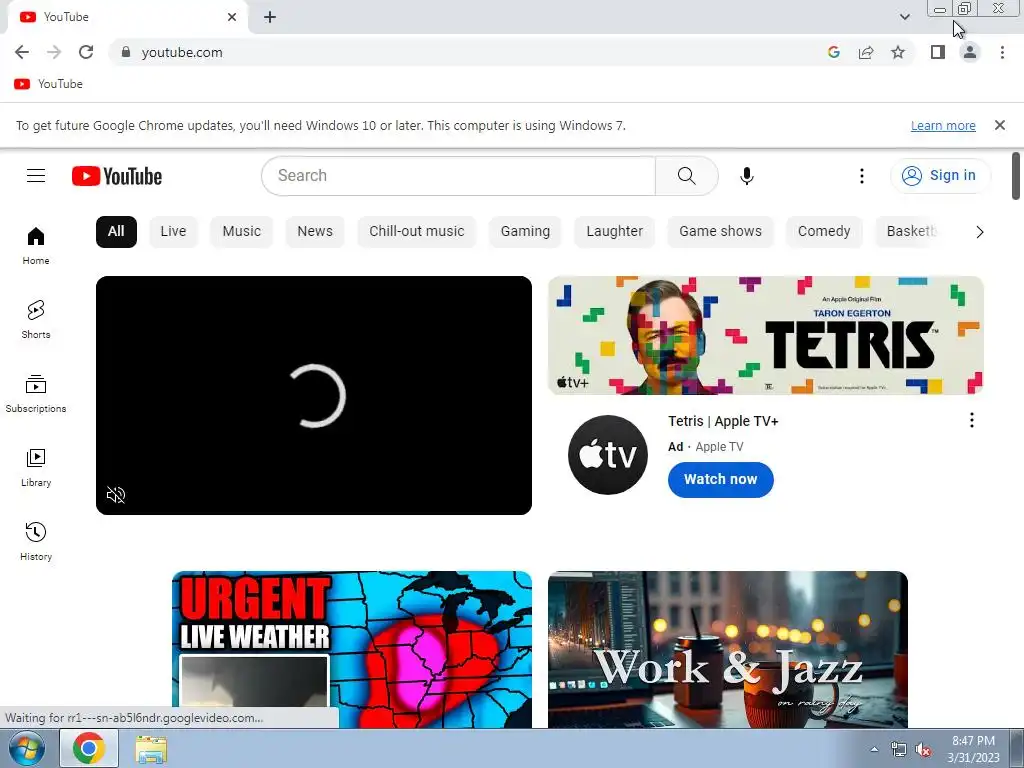Reload the YouTube page
The image size is (1024, 768).
pyautogui.click(x=86, y=52)
